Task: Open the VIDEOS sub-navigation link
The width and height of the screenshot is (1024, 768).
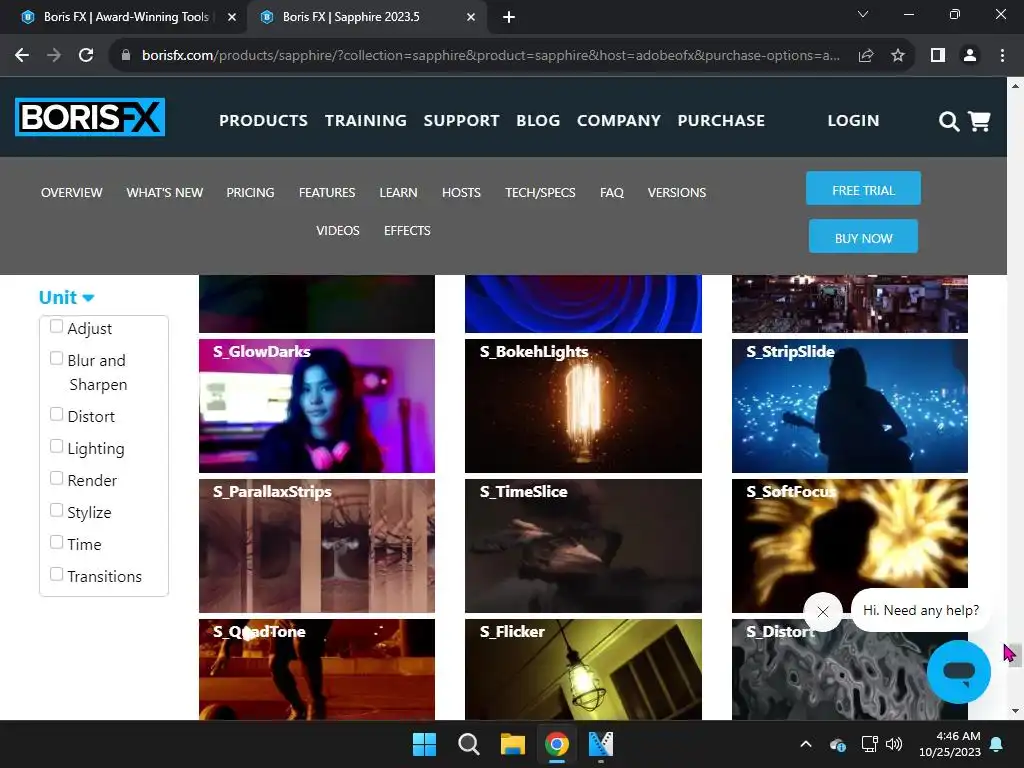Action: pos(338,231)
